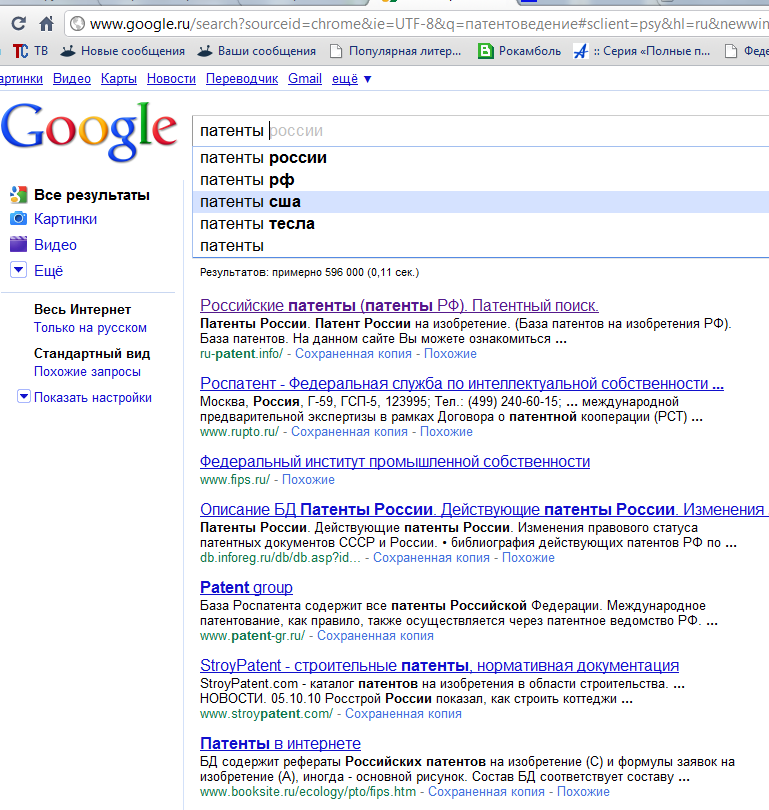769x810 pixels.
Task: Open result Российские патенты (патенты РФ)
Action: pyautogui.click(x=399, y=305)
